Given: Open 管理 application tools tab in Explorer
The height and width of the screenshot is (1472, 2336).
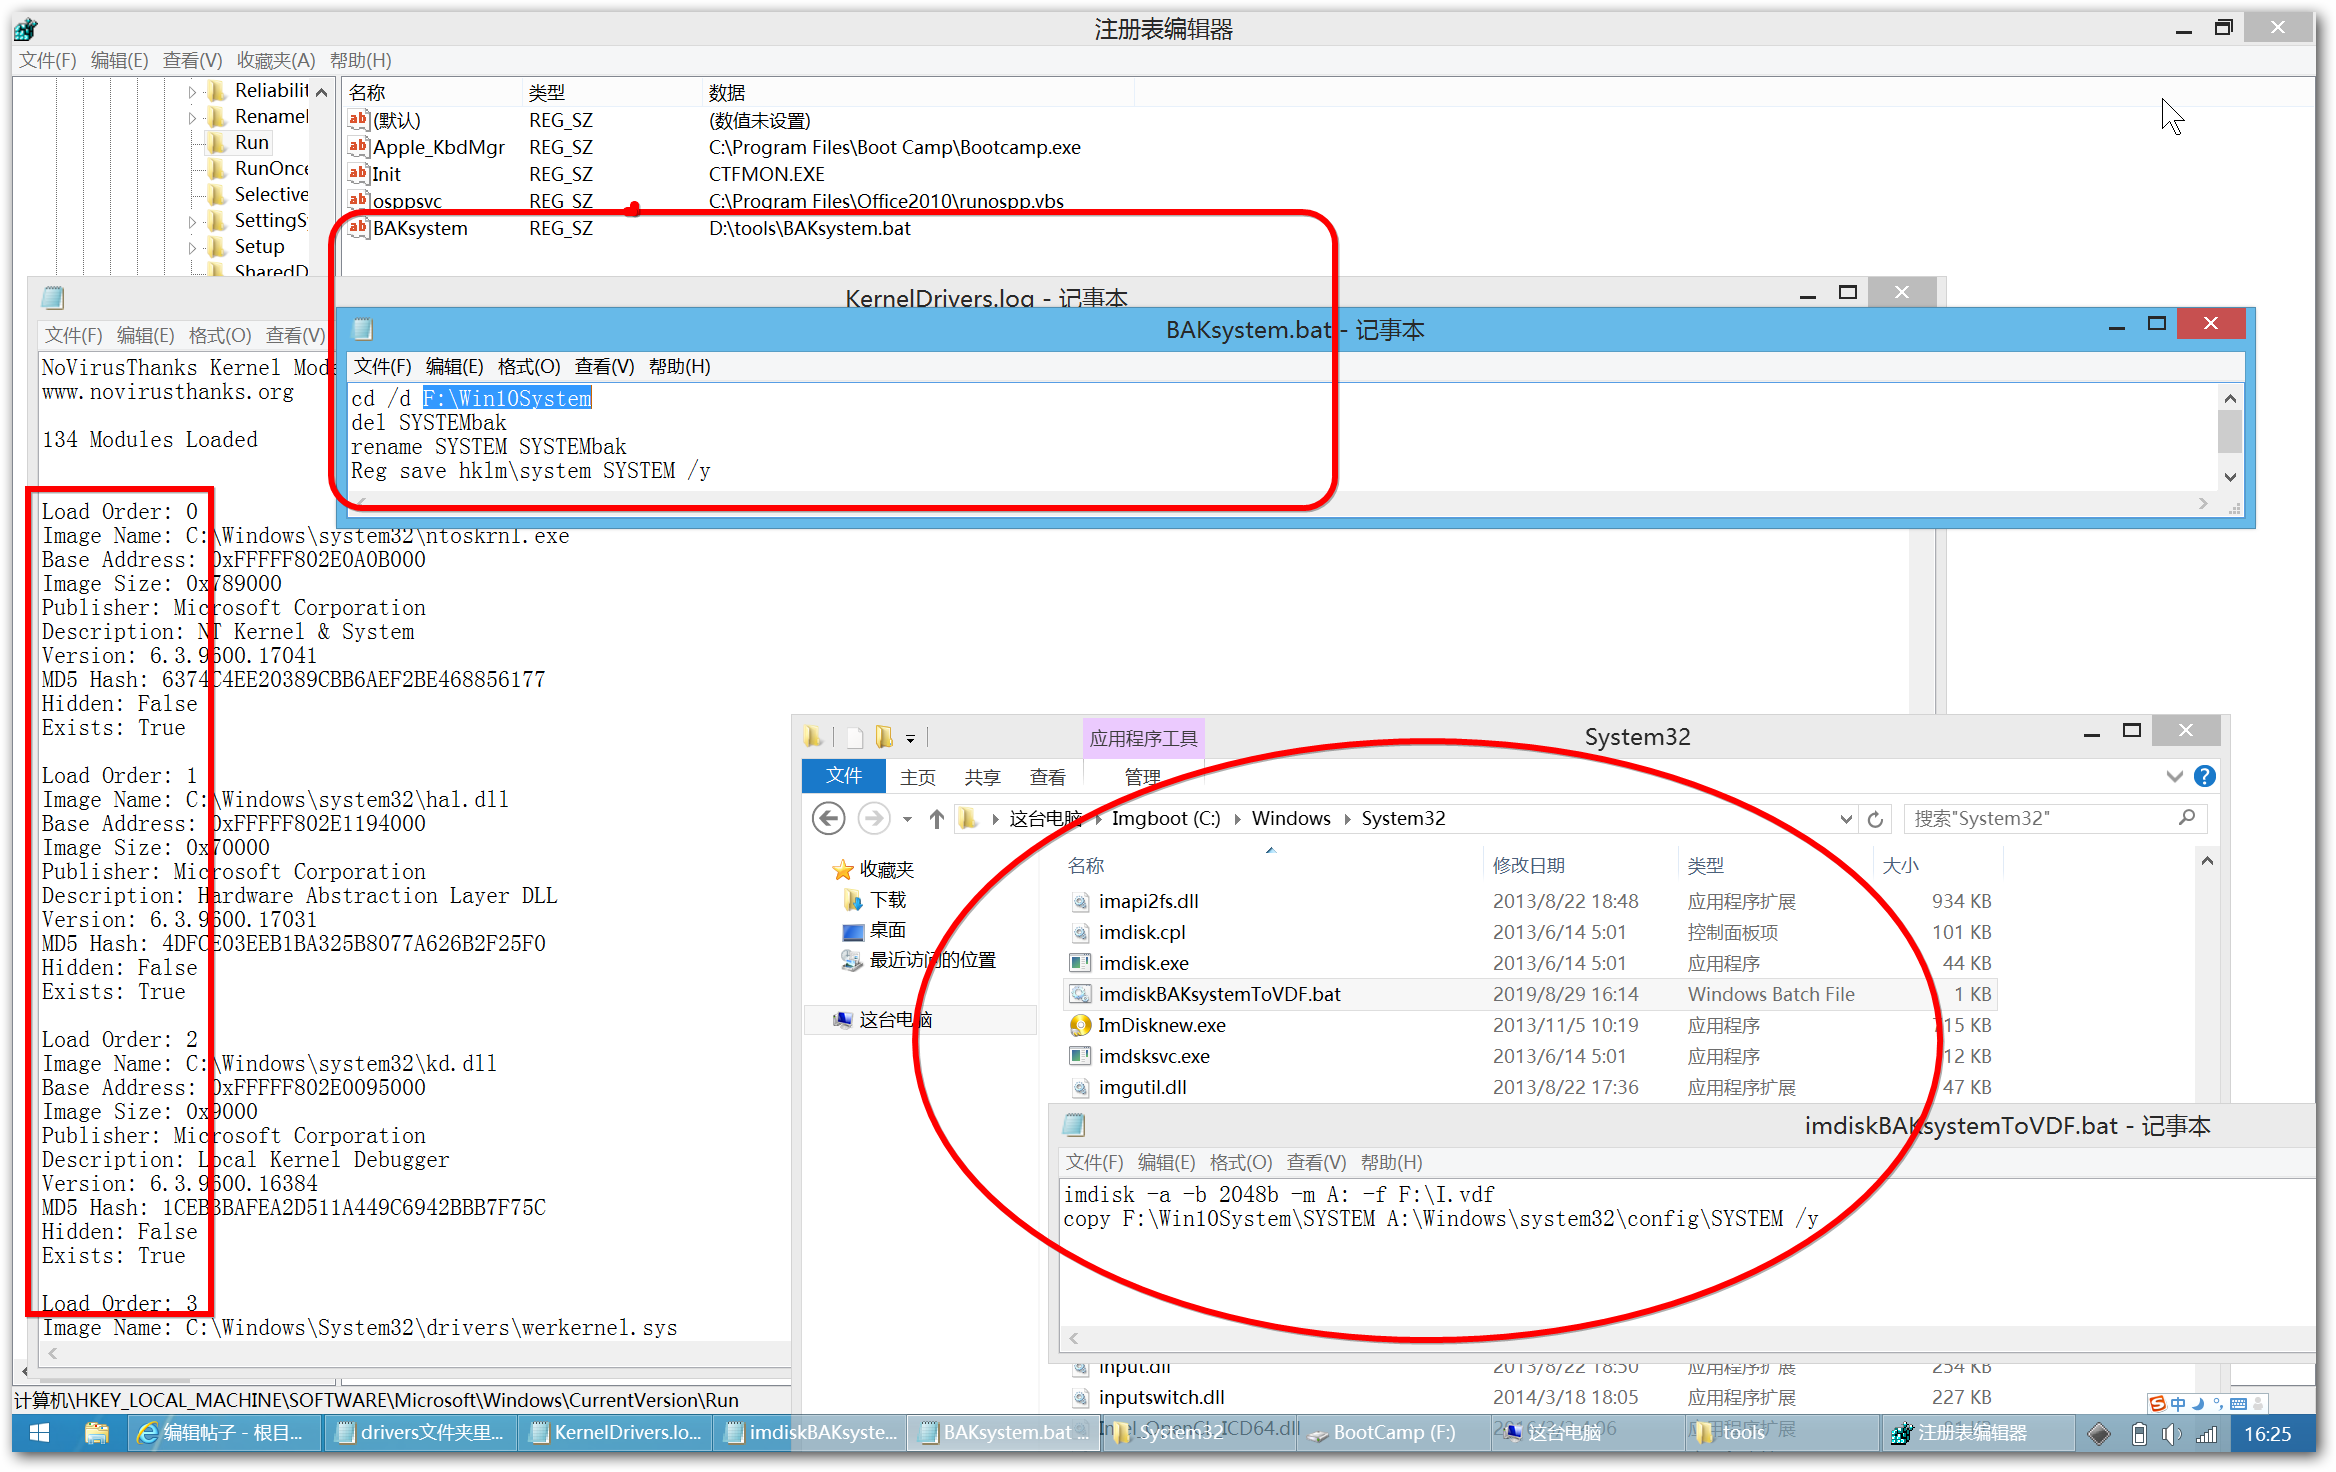Looking at the screenshot, I should coord(1143,777).
